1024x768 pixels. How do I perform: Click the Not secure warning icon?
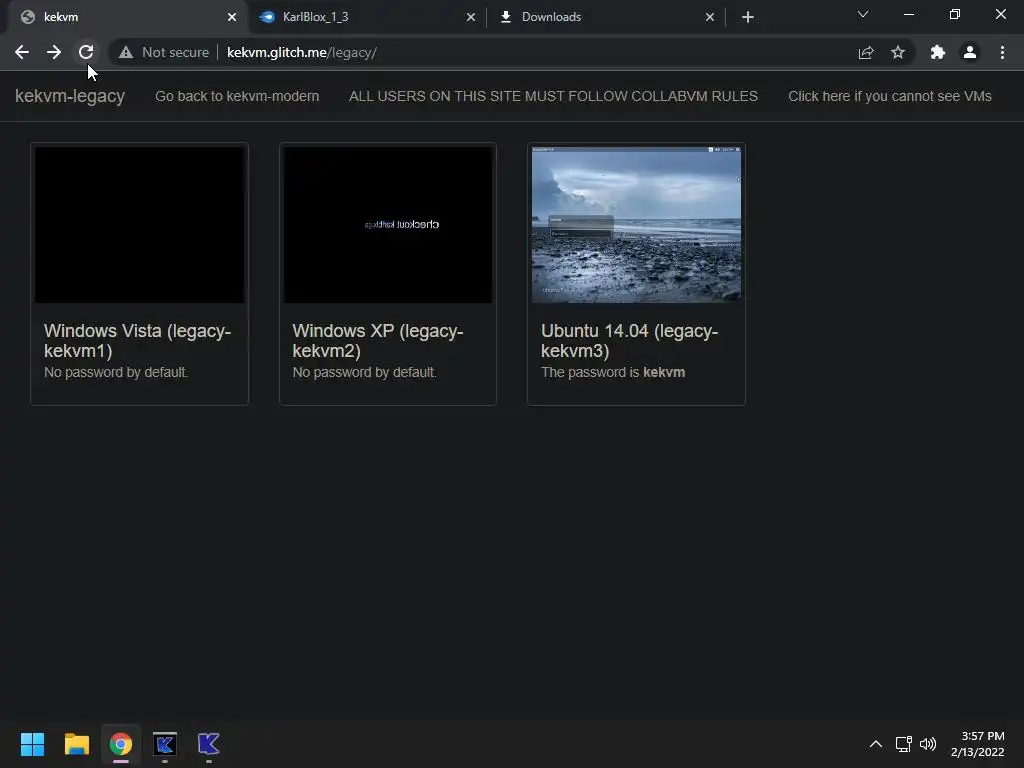click(126, 52)
